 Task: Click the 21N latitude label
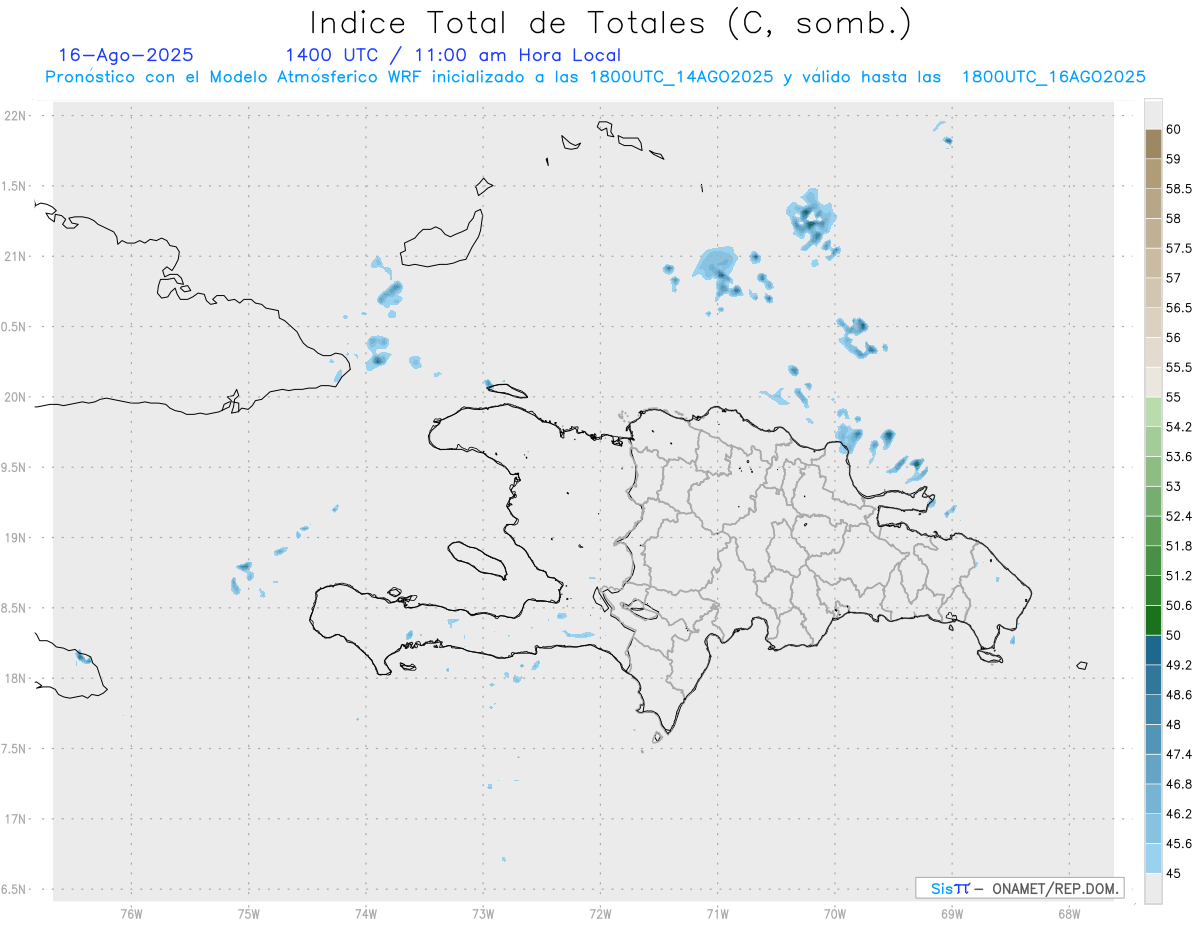coord(14,257)
